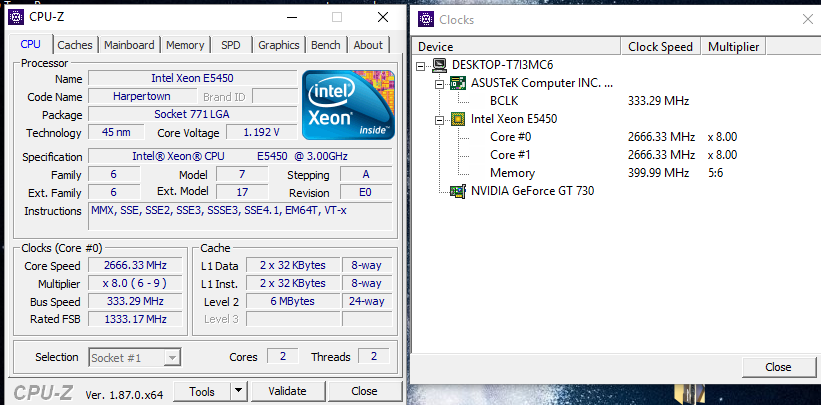Viewport: 821px width, 405px height.
Task: Click Close button in CPU-Z window
Action: (x=364, y=391)
